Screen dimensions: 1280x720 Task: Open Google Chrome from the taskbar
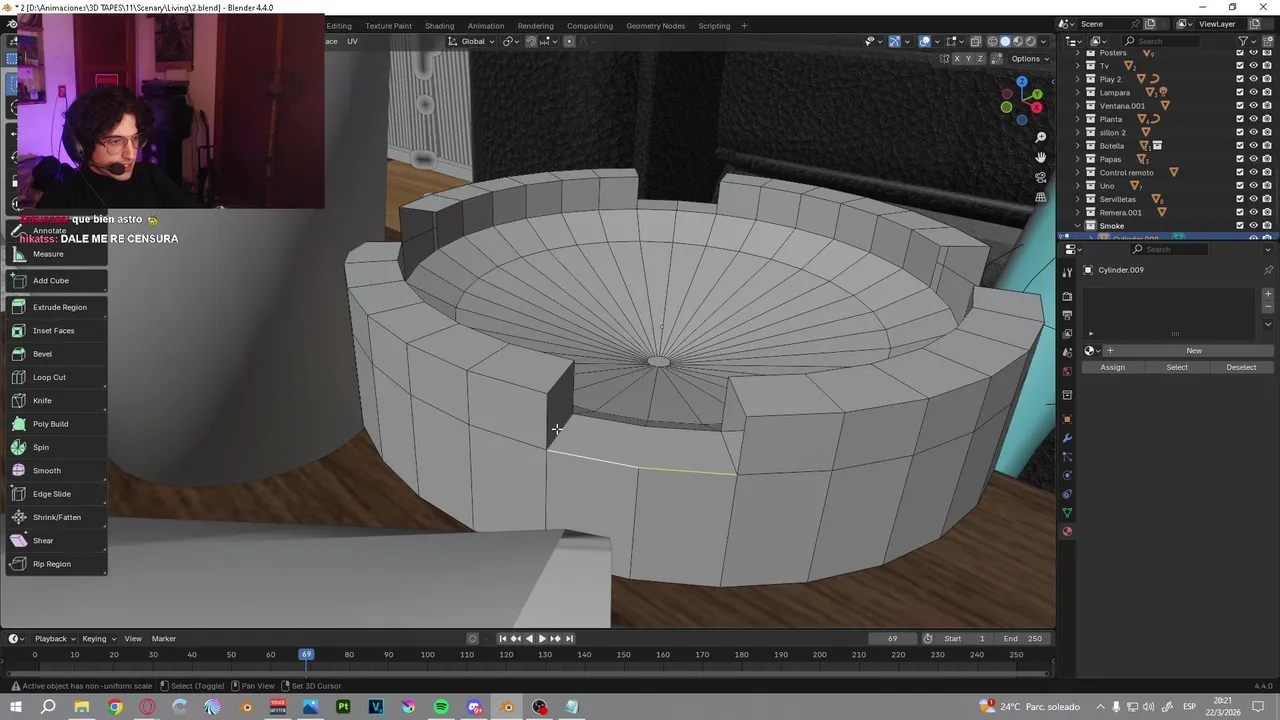(115, 707)
